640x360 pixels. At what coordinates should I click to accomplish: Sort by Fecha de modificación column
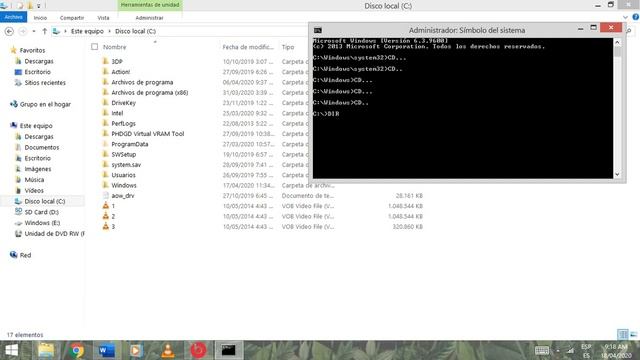[248, 47]
